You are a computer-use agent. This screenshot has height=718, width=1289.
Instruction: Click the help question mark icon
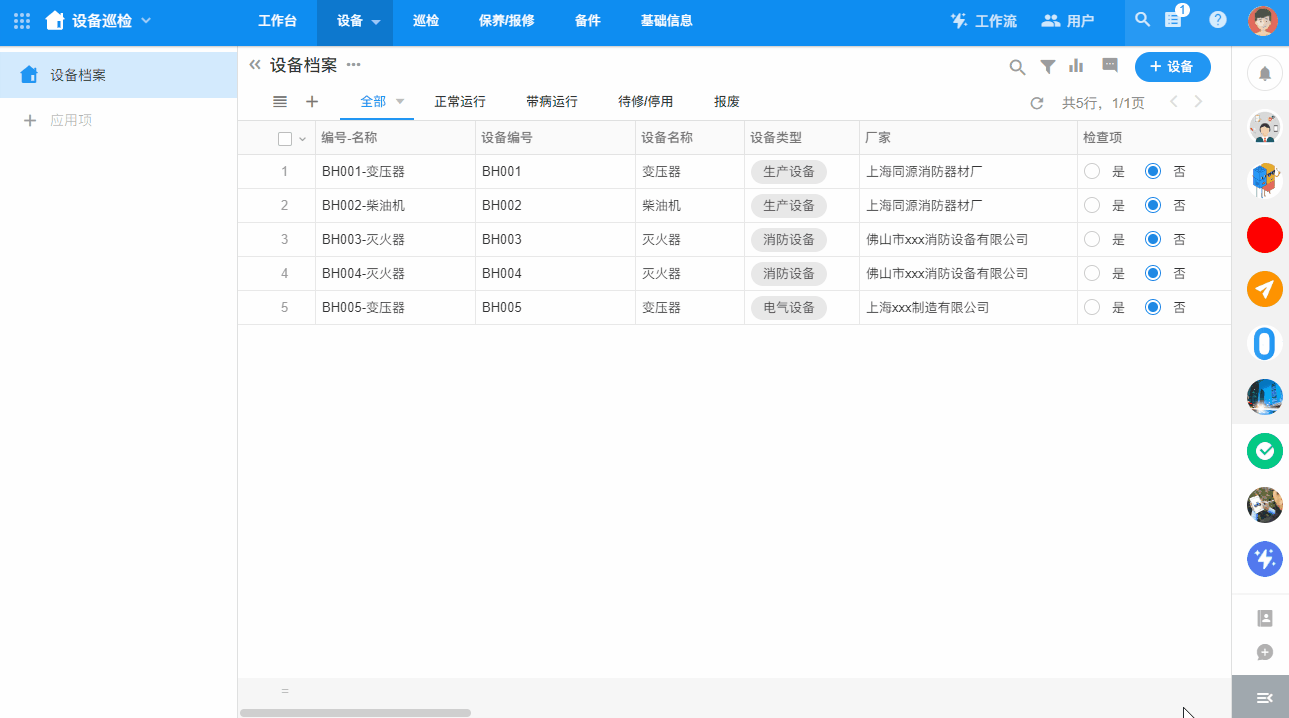pos(1217,20)
